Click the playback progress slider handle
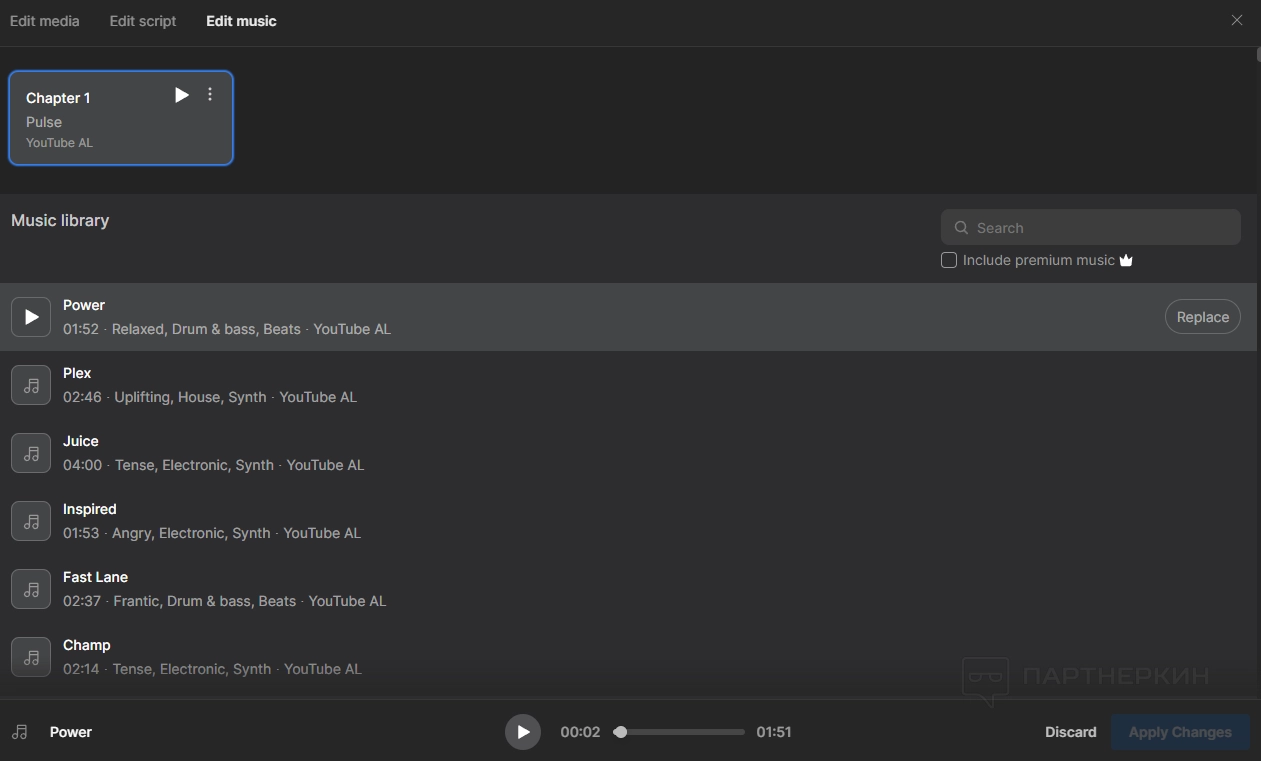Viewport: 1261px width, 761px height. (620, 732)
